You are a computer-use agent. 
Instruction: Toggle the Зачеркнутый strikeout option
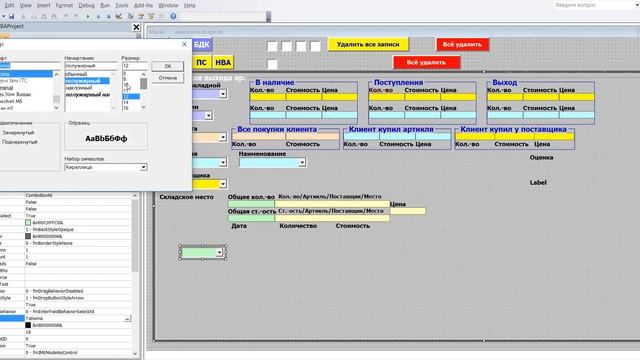coord(18,133)
